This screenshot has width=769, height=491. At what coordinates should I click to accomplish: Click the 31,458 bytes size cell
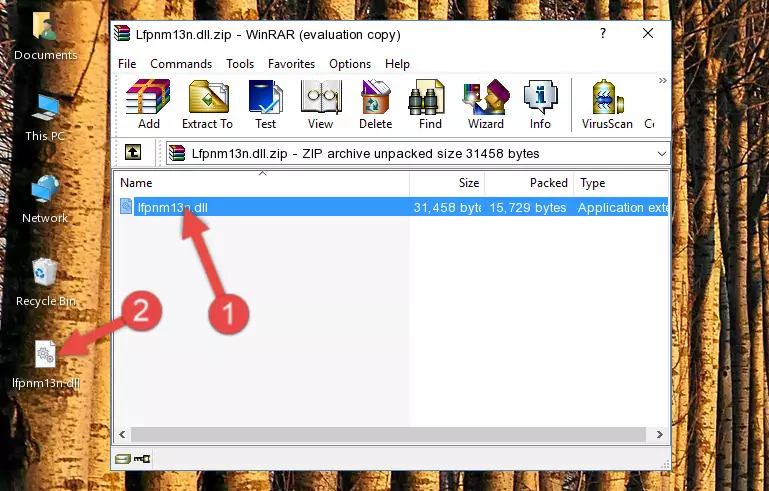pos(447,207)
